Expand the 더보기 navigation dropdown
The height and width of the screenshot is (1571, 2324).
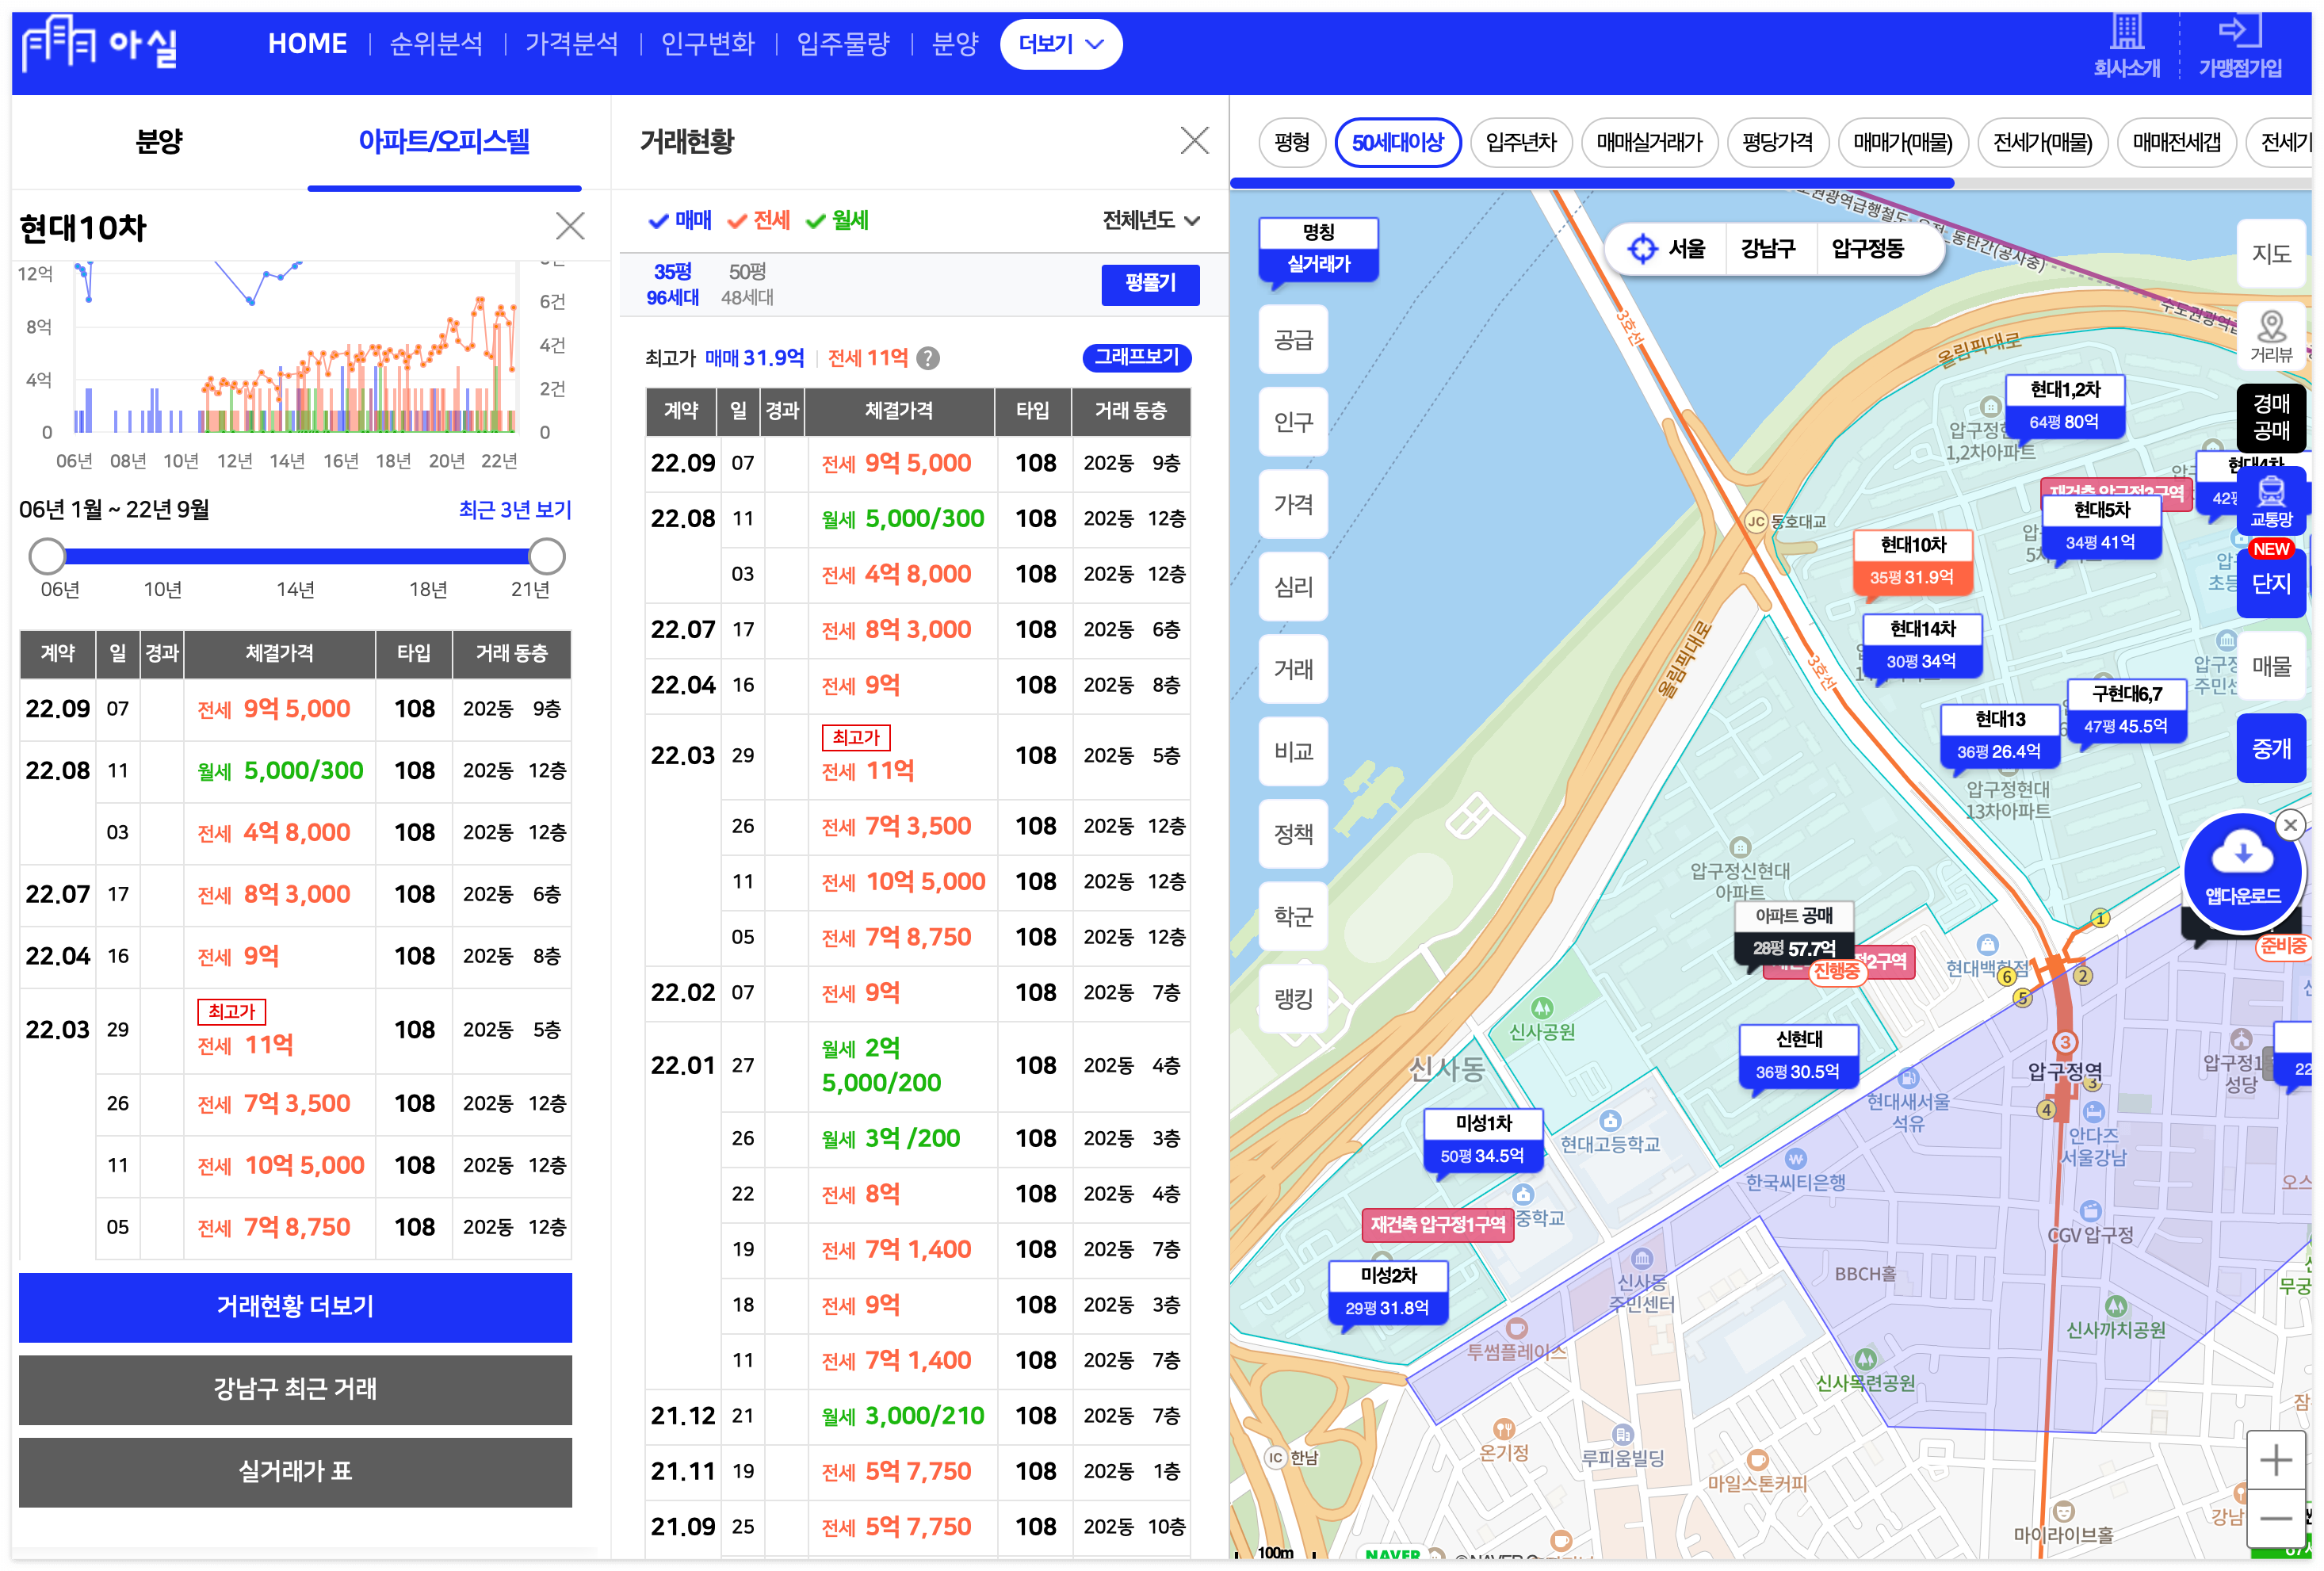tap(1060, 44)
